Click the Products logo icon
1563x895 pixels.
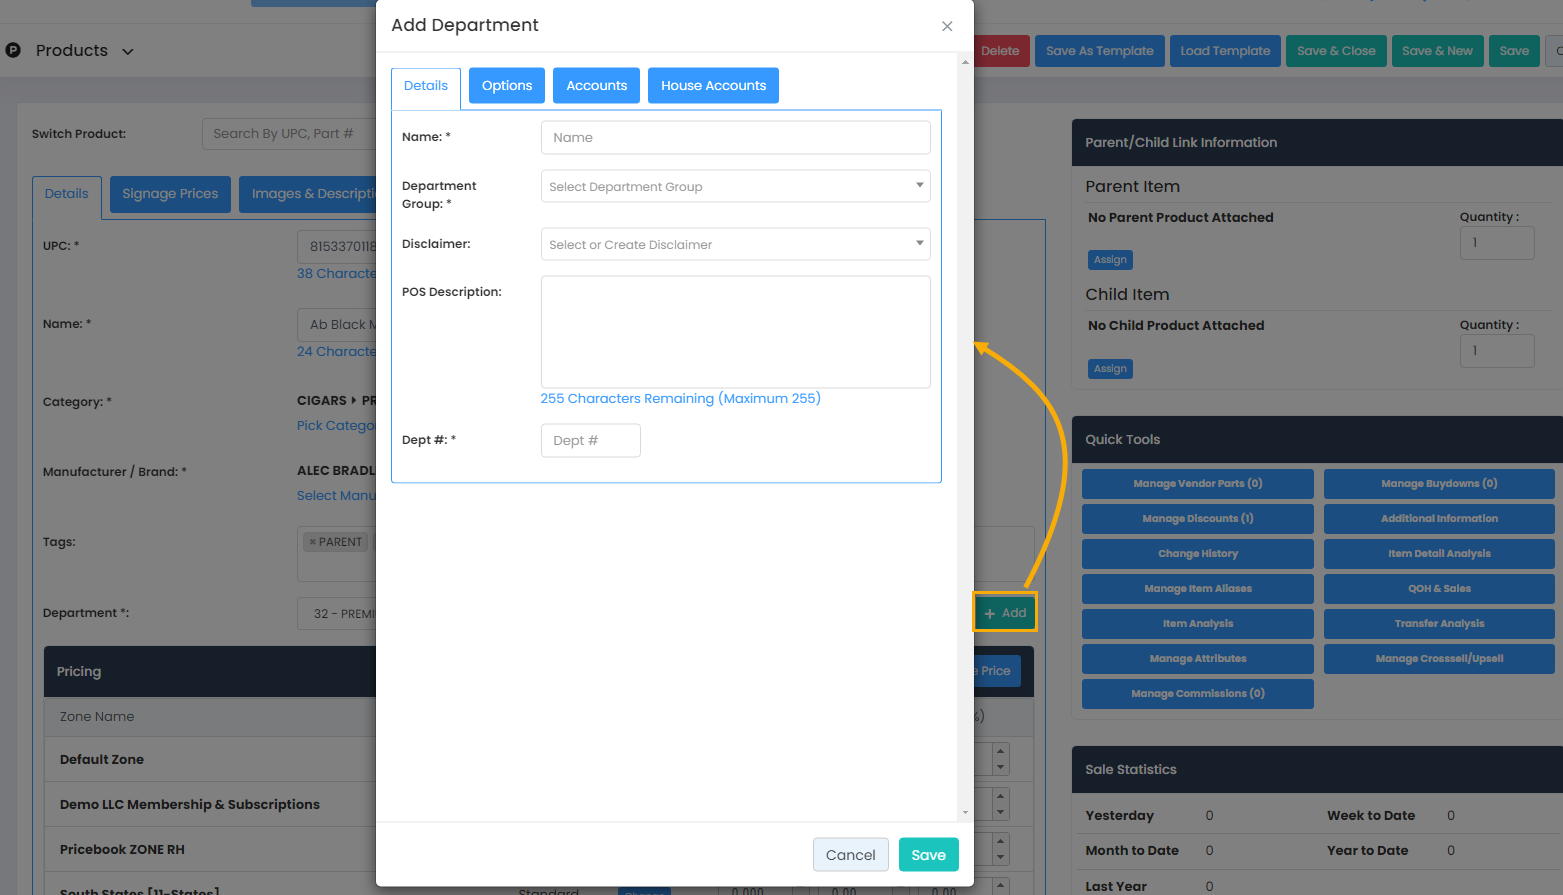(13, 50)
